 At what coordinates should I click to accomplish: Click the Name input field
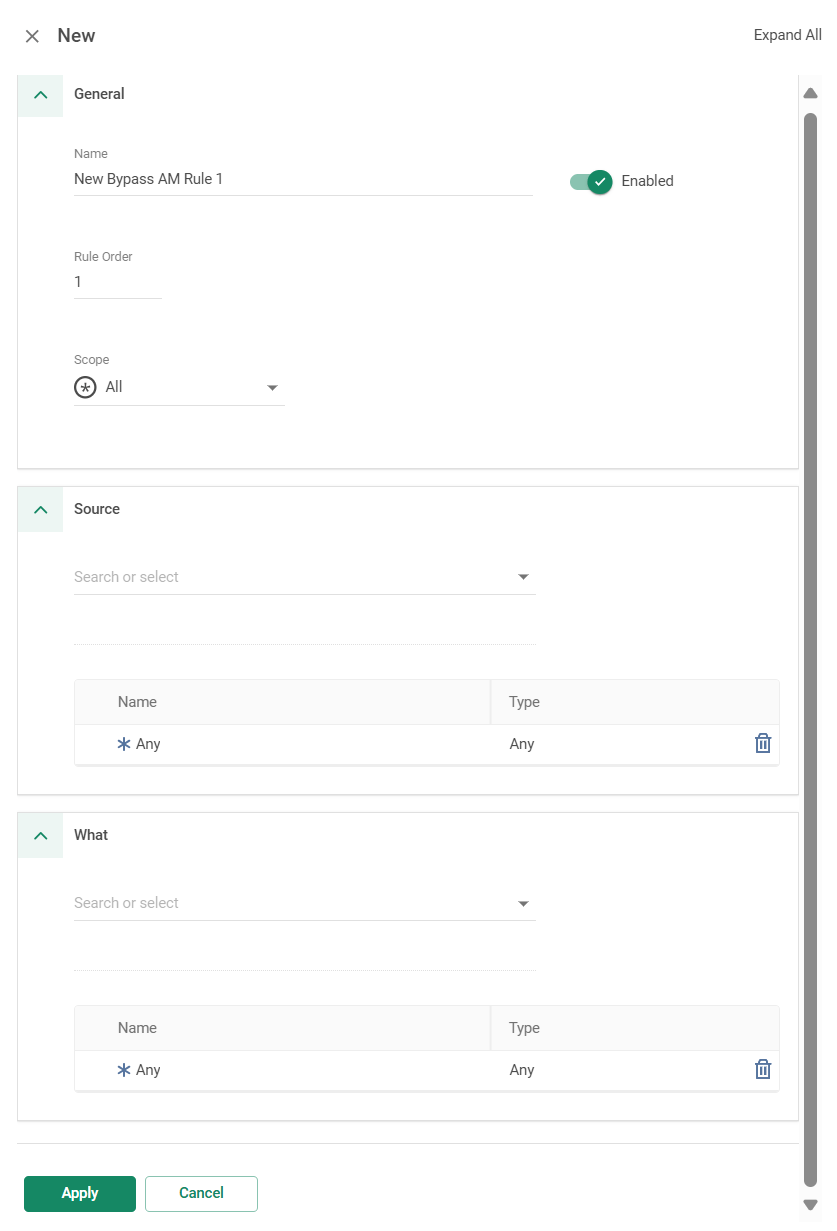click(x=303, y=180)
